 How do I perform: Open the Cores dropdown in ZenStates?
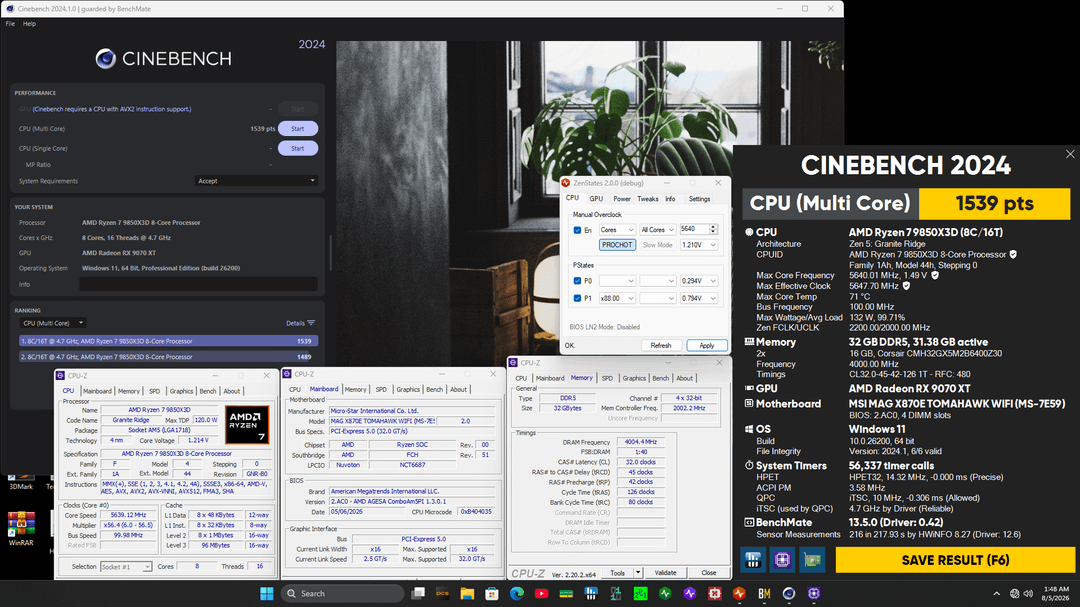click(616, 230)
